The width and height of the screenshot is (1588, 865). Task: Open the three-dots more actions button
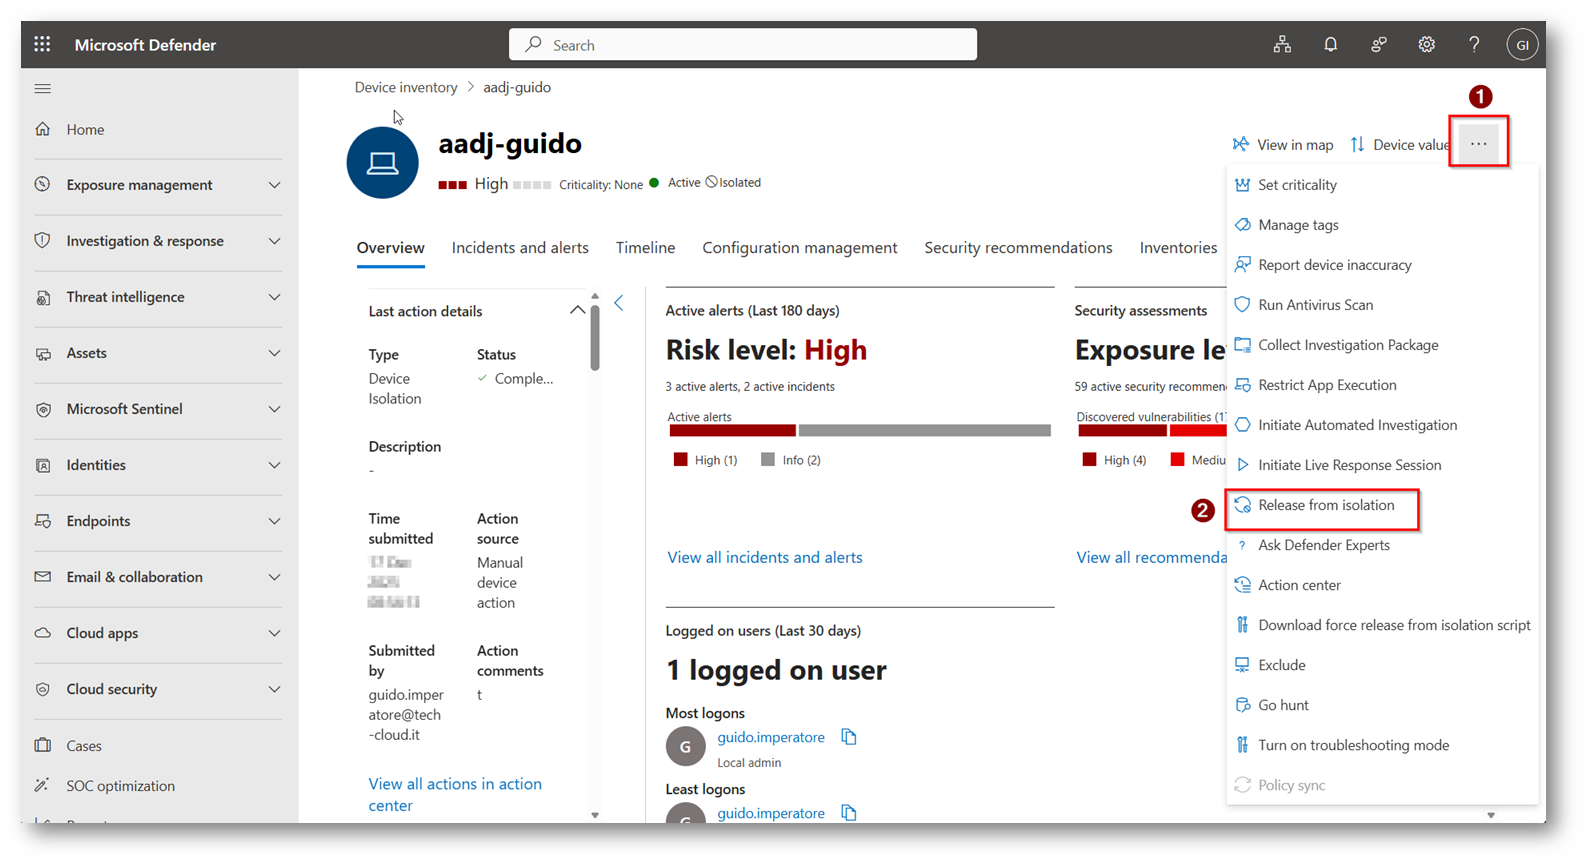tap(1478, 144)
